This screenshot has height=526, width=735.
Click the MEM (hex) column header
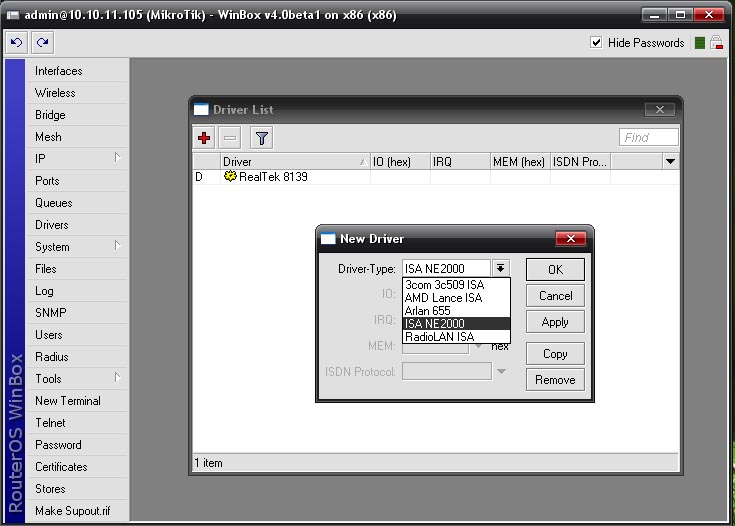coord(520,162)
